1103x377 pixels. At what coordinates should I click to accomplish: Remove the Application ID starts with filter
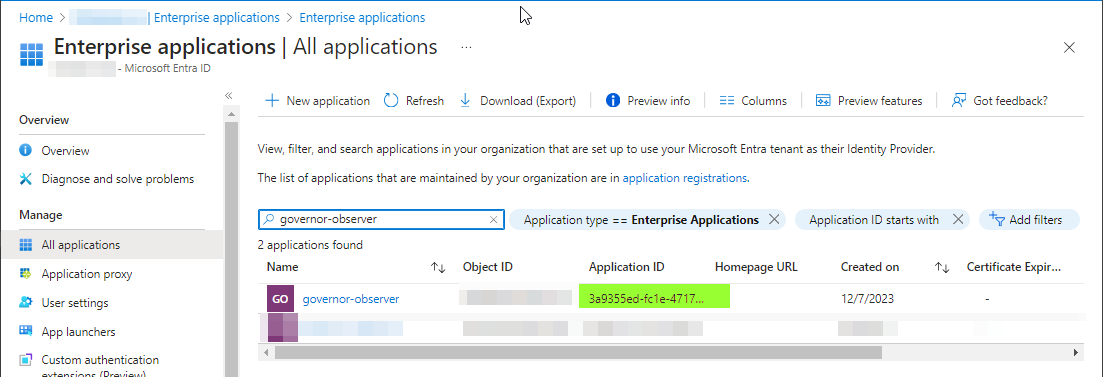tap(957, 219)
